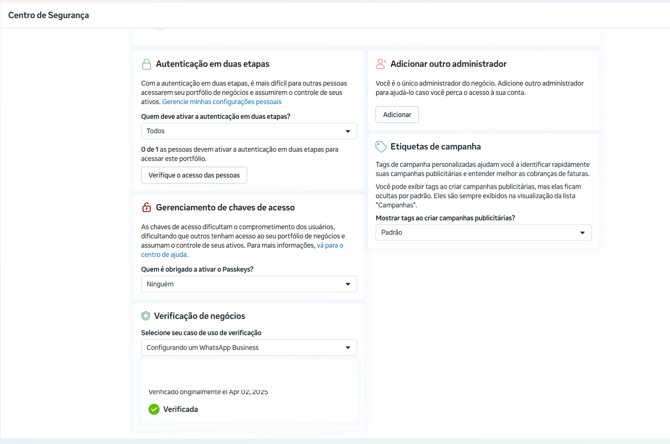This screenshot has width=670, height=444.
Task: Click the Etiquetas de campanha heading
Action: click(435, 147)
